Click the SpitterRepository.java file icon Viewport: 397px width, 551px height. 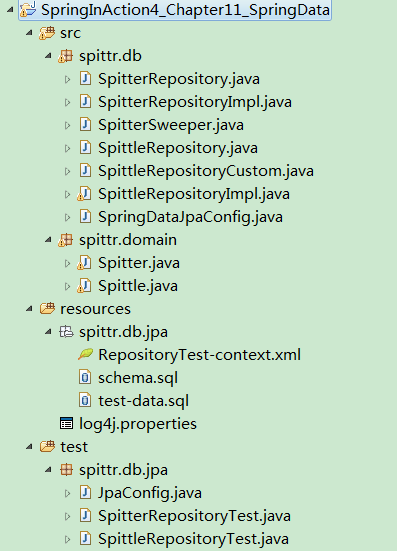(85, 79)
